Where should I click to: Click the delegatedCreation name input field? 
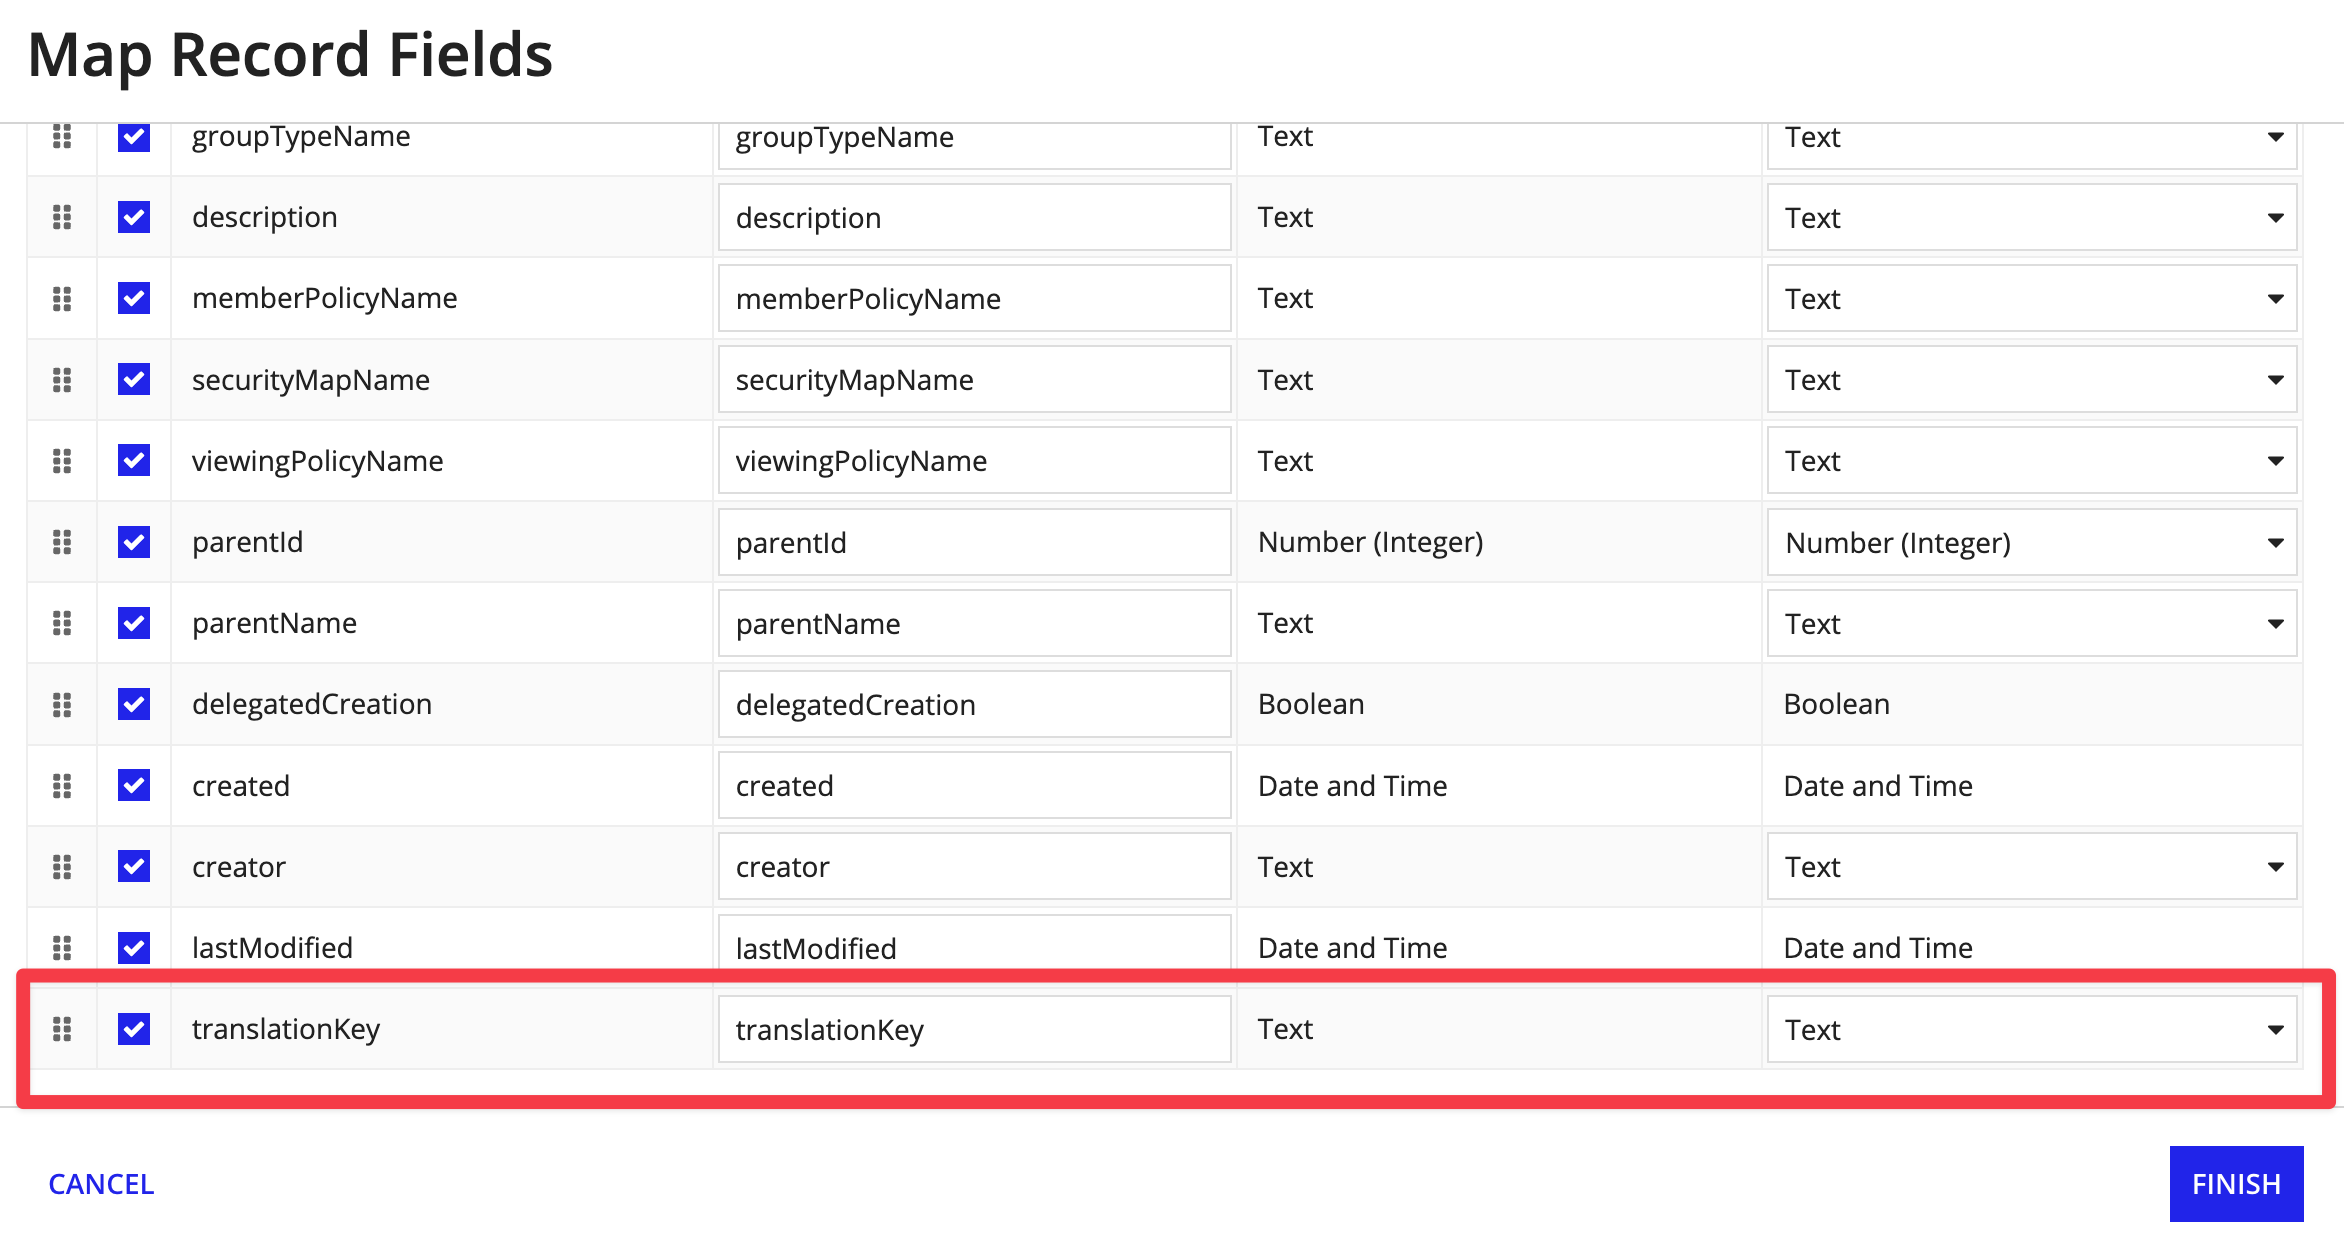(973, 705)
